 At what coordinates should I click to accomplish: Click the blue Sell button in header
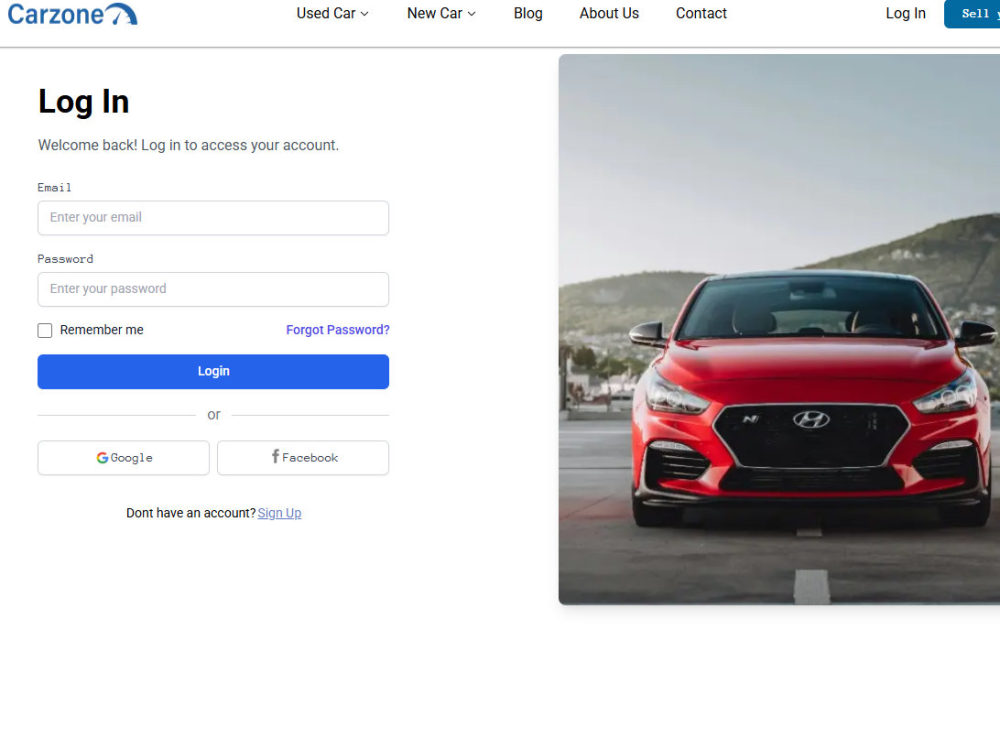(x=973, y=13)
